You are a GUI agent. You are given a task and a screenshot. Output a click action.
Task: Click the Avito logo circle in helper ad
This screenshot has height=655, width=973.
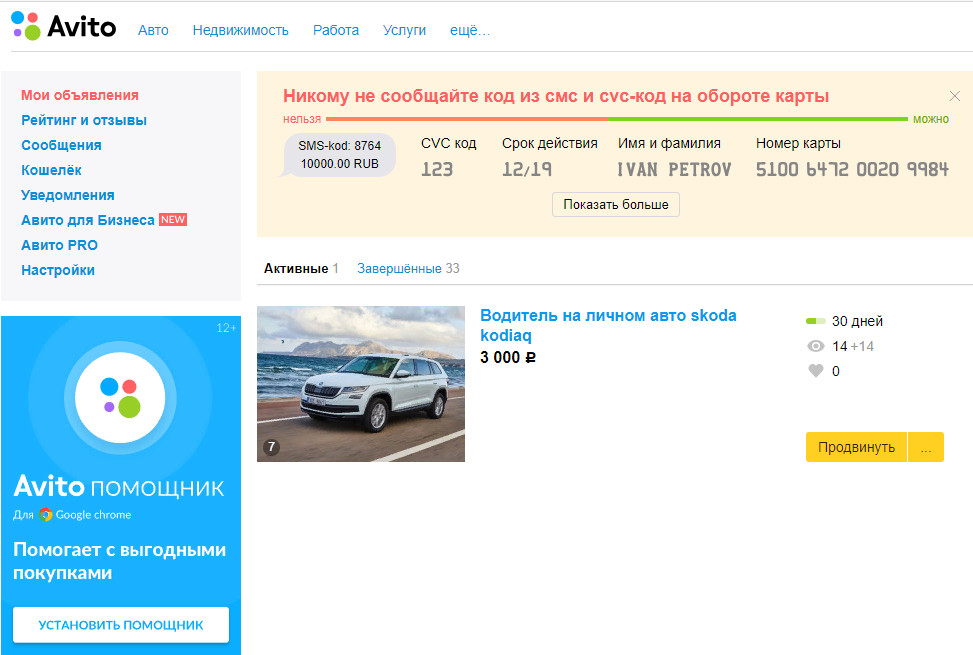click(120, 398)
